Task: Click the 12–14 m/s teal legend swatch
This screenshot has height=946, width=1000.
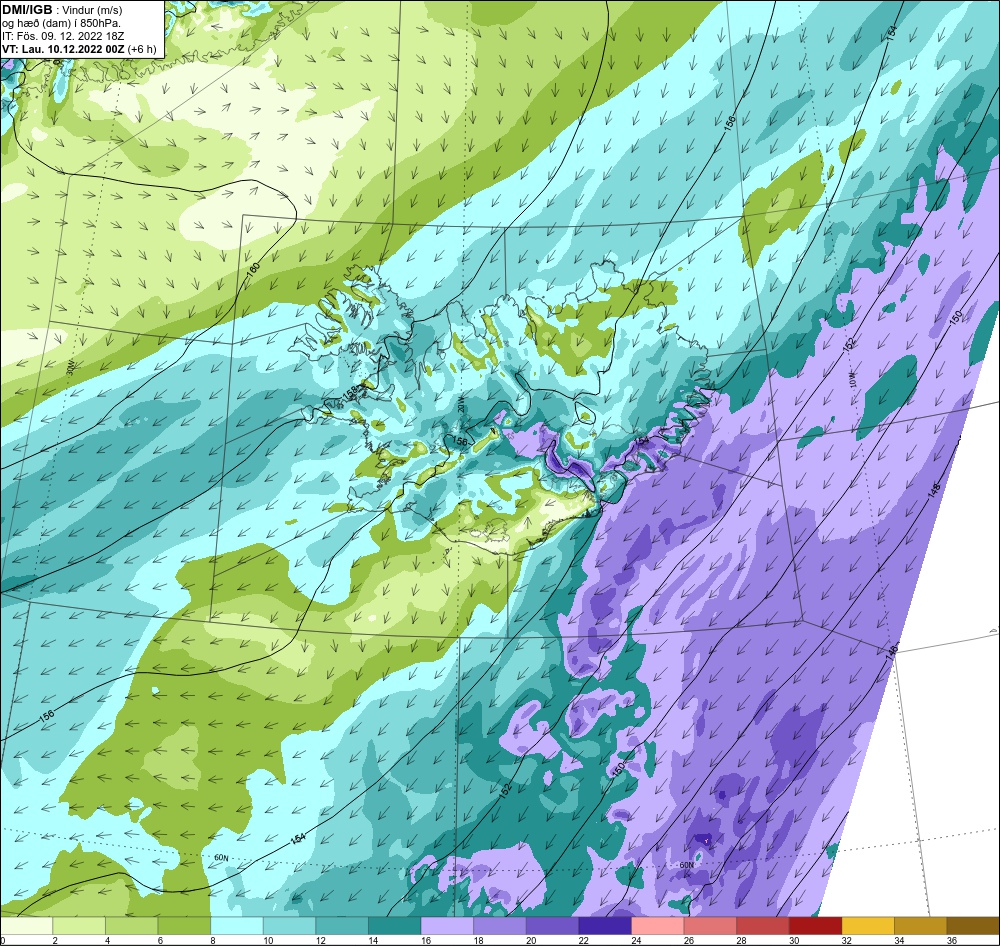Action: click(x=342, y=926)
